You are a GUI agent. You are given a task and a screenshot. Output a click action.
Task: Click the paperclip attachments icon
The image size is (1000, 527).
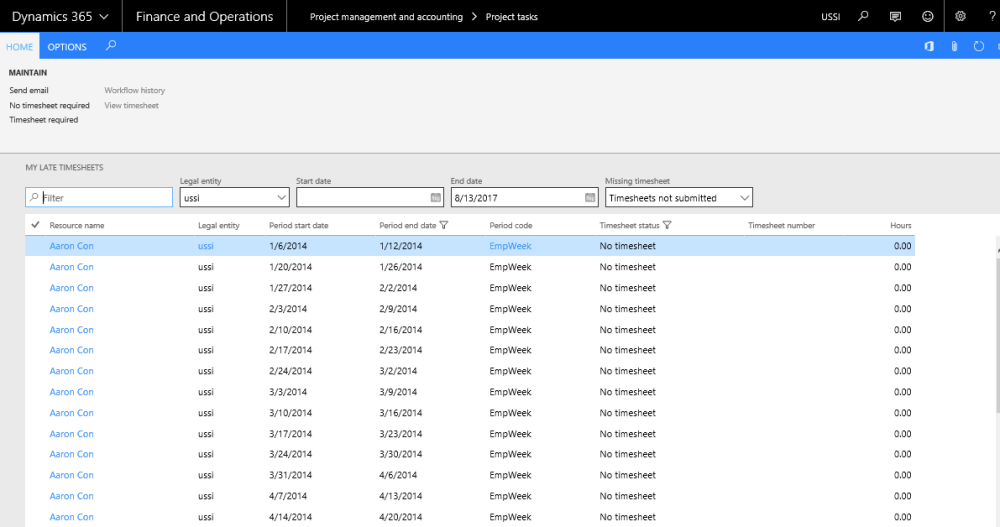(954, 47)
